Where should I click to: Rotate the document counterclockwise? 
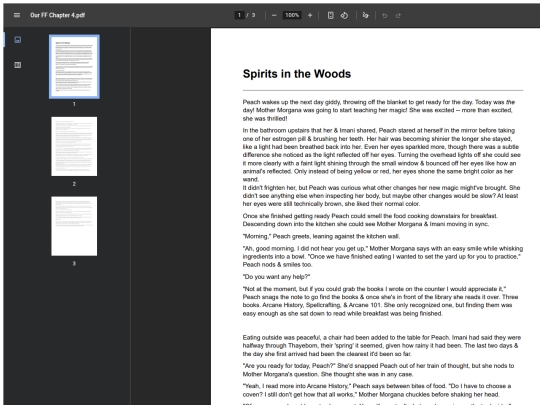pyautogui.click(x=344, y=15)
